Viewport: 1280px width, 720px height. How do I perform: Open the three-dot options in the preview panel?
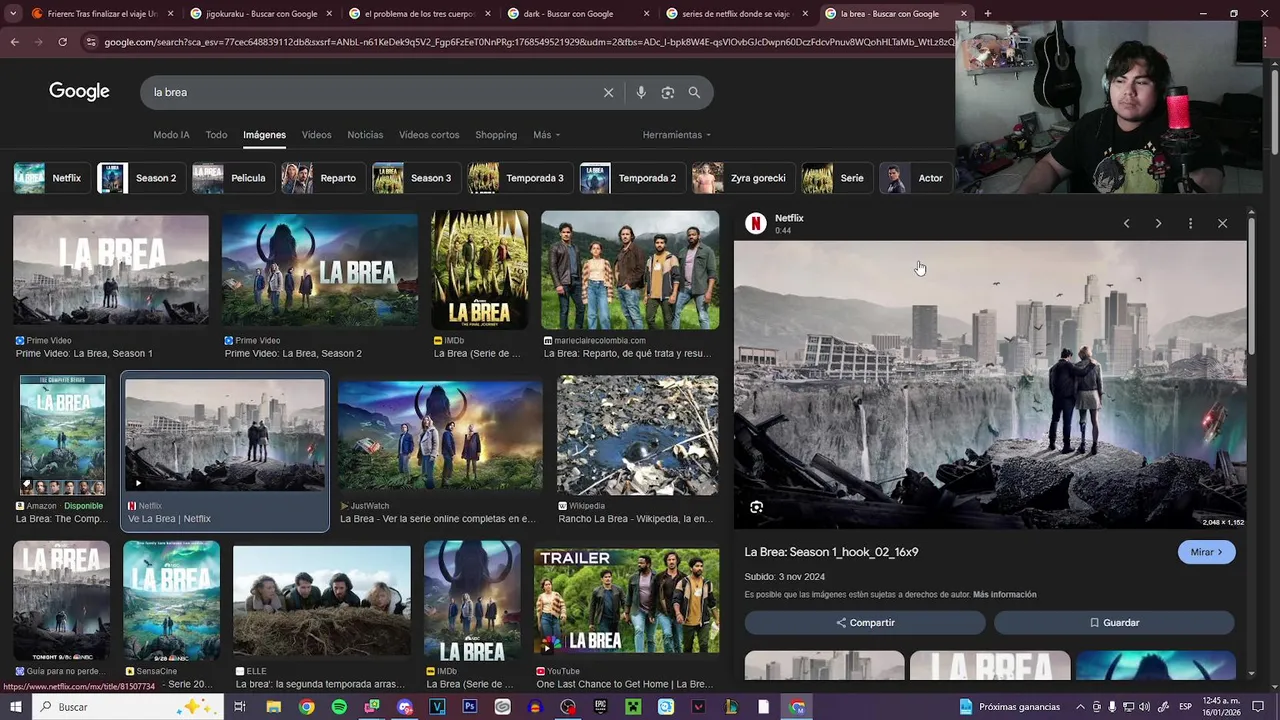tap(1190, 223)
